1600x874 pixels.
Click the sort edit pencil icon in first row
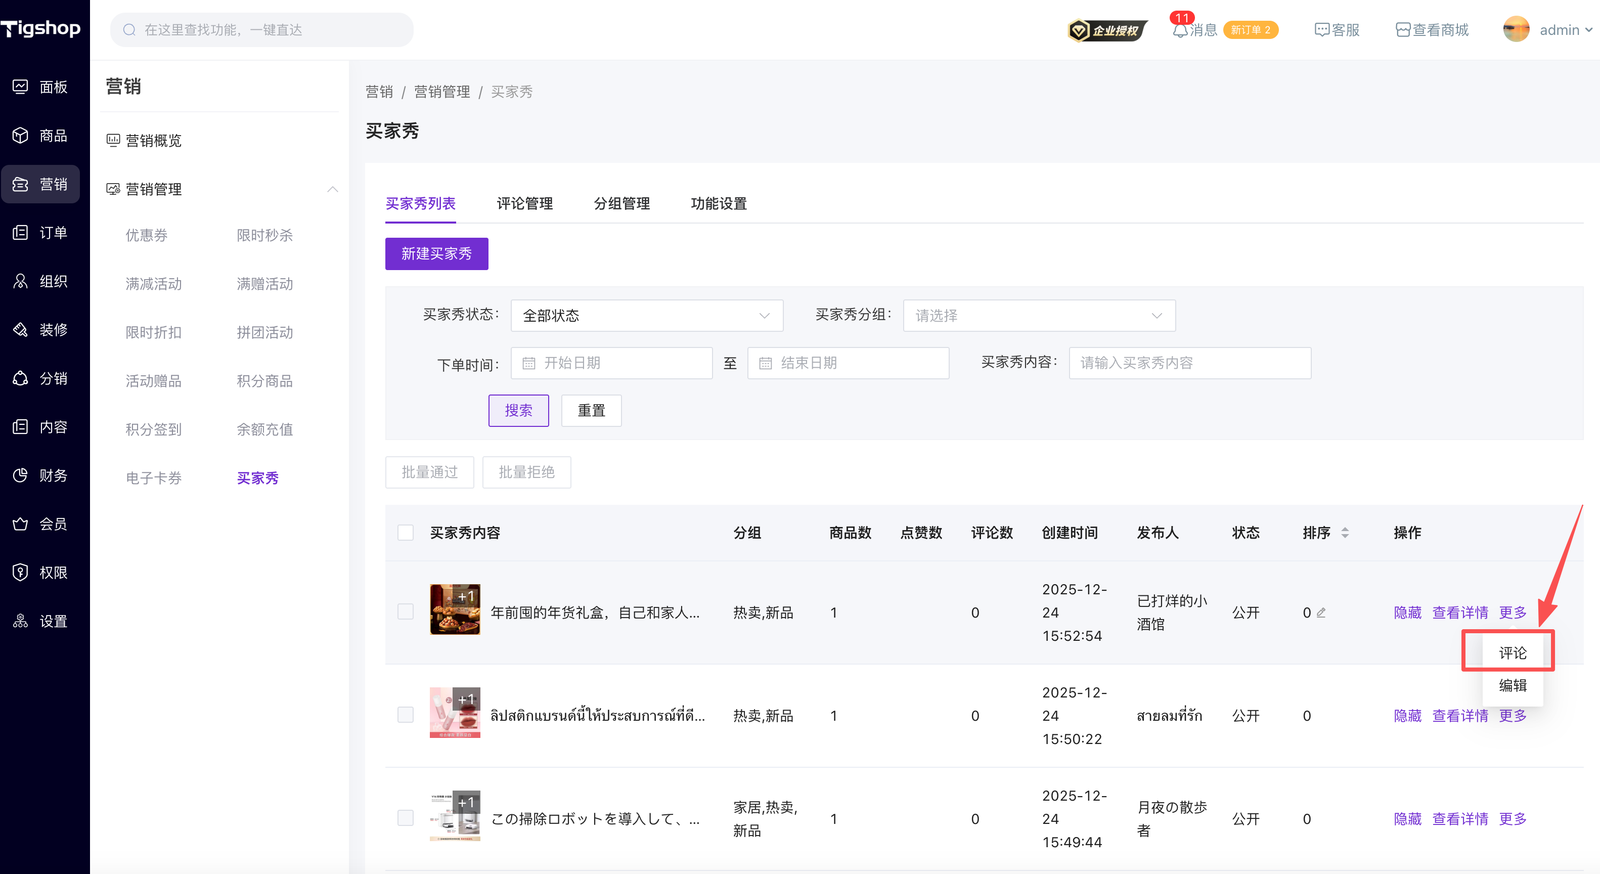pyautogui.click(x=1321, y=613)
